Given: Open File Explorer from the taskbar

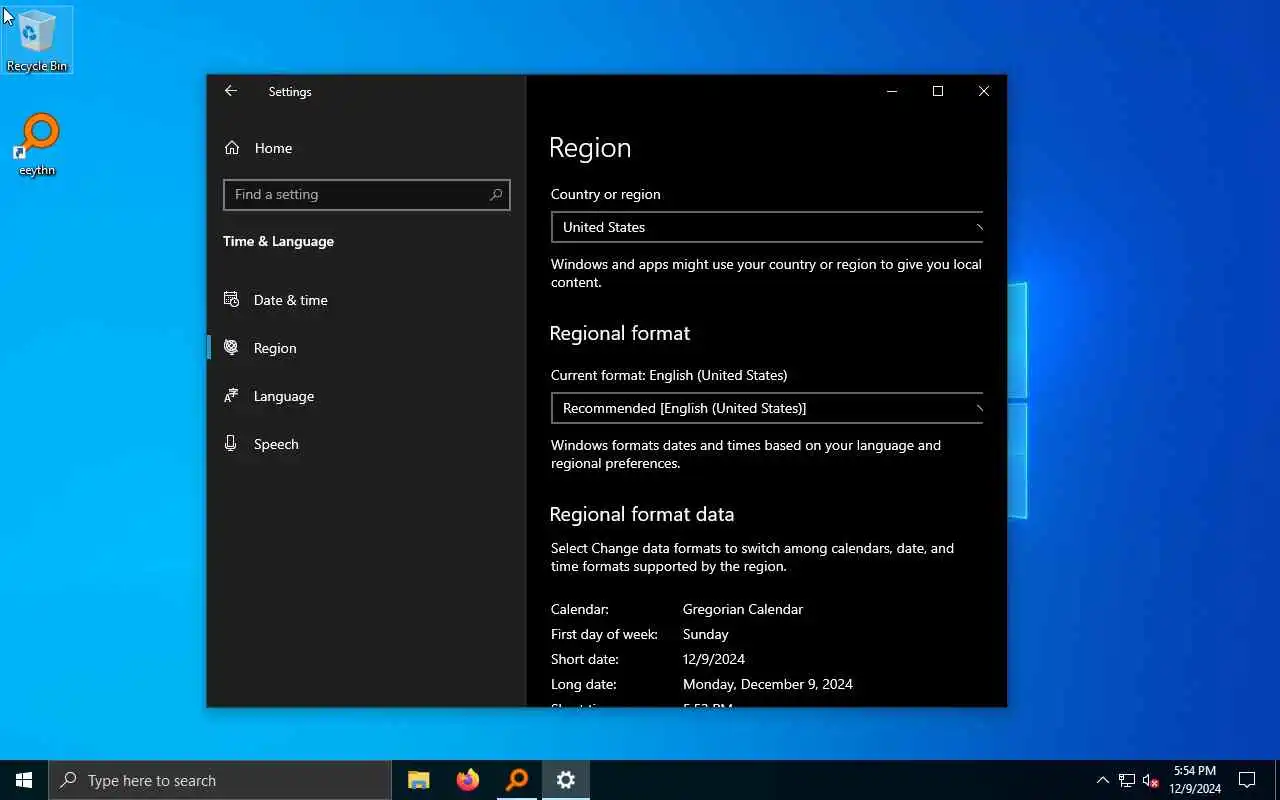Looking at the screenshot, I should [x=418, y=780].
